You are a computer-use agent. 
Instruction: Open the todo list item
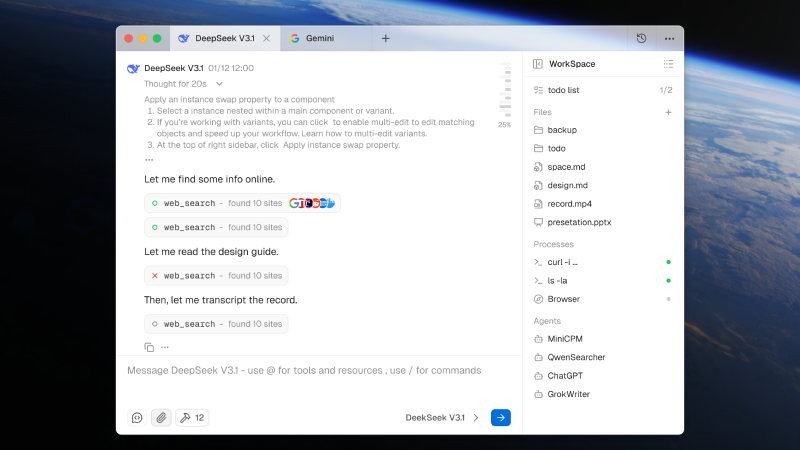click(603, 90)
